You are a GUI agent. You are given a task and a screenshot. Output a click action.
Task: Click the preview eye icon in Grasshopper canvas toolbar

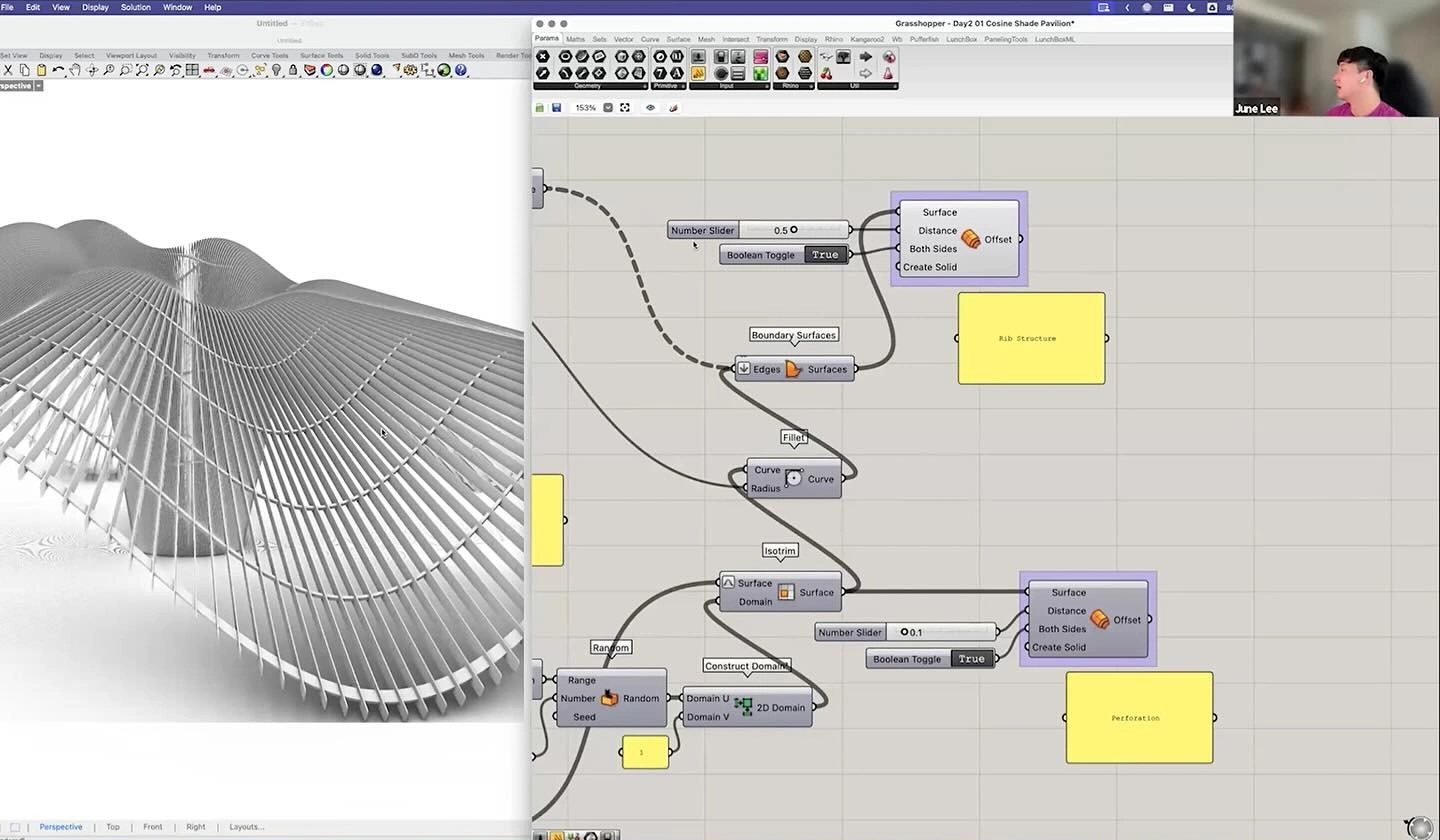tap(650, 107)
